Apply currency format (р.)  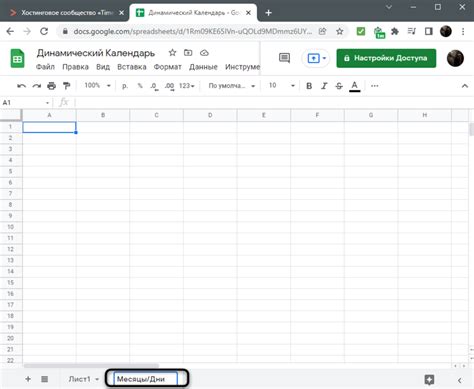[x=125, y=86]
